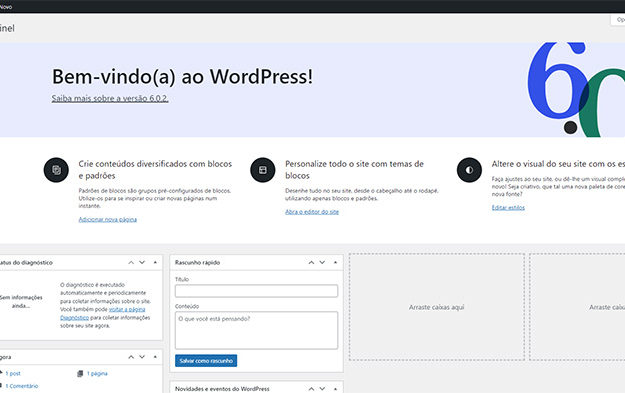Click 'Personalize todo o site' heading
Image resolution: width=625 pixels, height=393 pixels.
[x=354, y=169]
